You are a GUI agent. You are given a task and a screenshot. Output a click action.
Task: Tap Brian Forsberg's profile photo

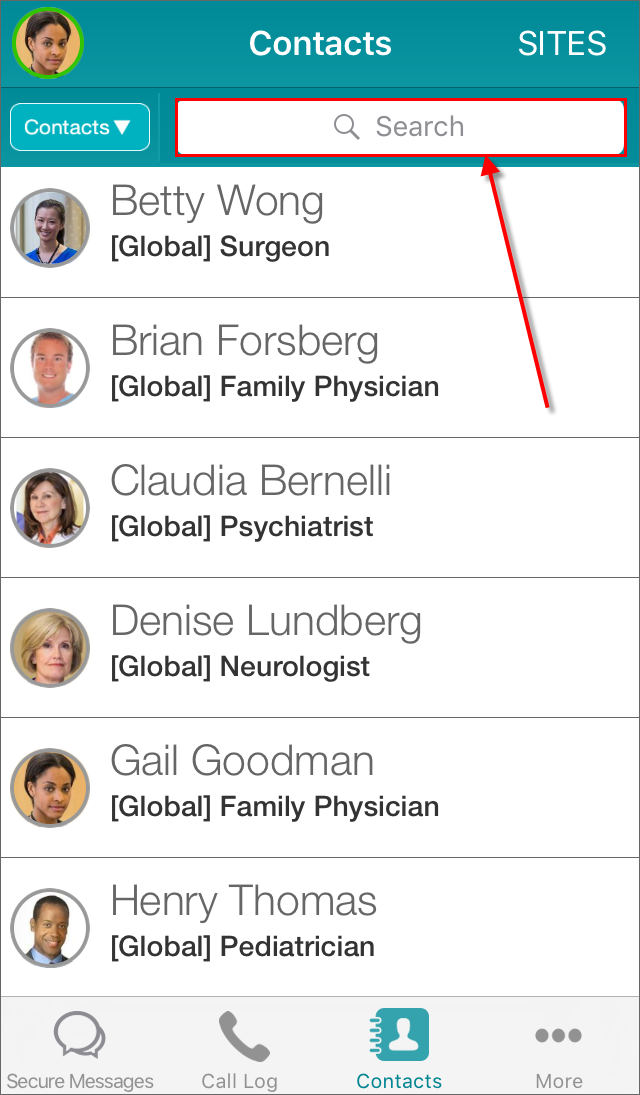tap(50, 368)
